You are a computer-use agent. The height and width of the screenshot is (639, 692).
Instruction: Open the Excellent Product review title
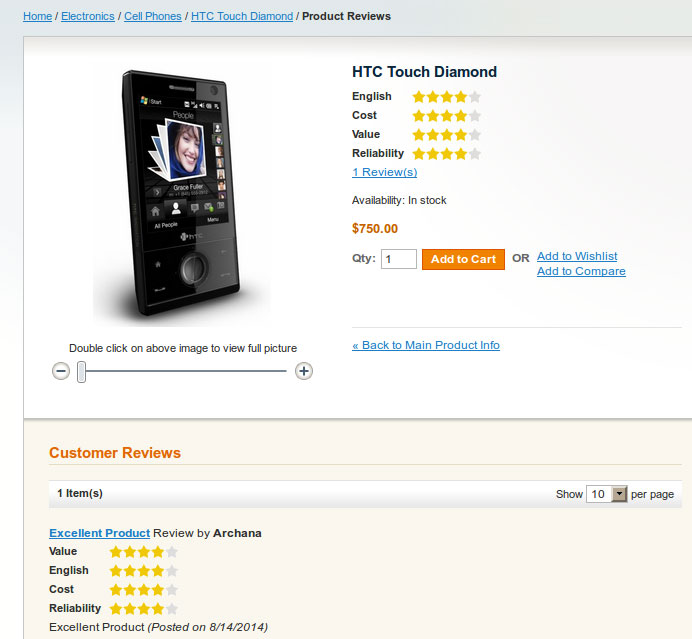coord(99,533)
